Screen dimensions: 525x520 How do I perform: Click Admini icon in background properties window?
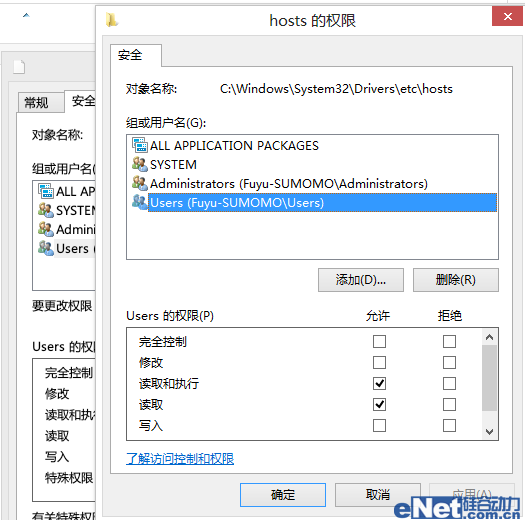(x=46, y=229)
